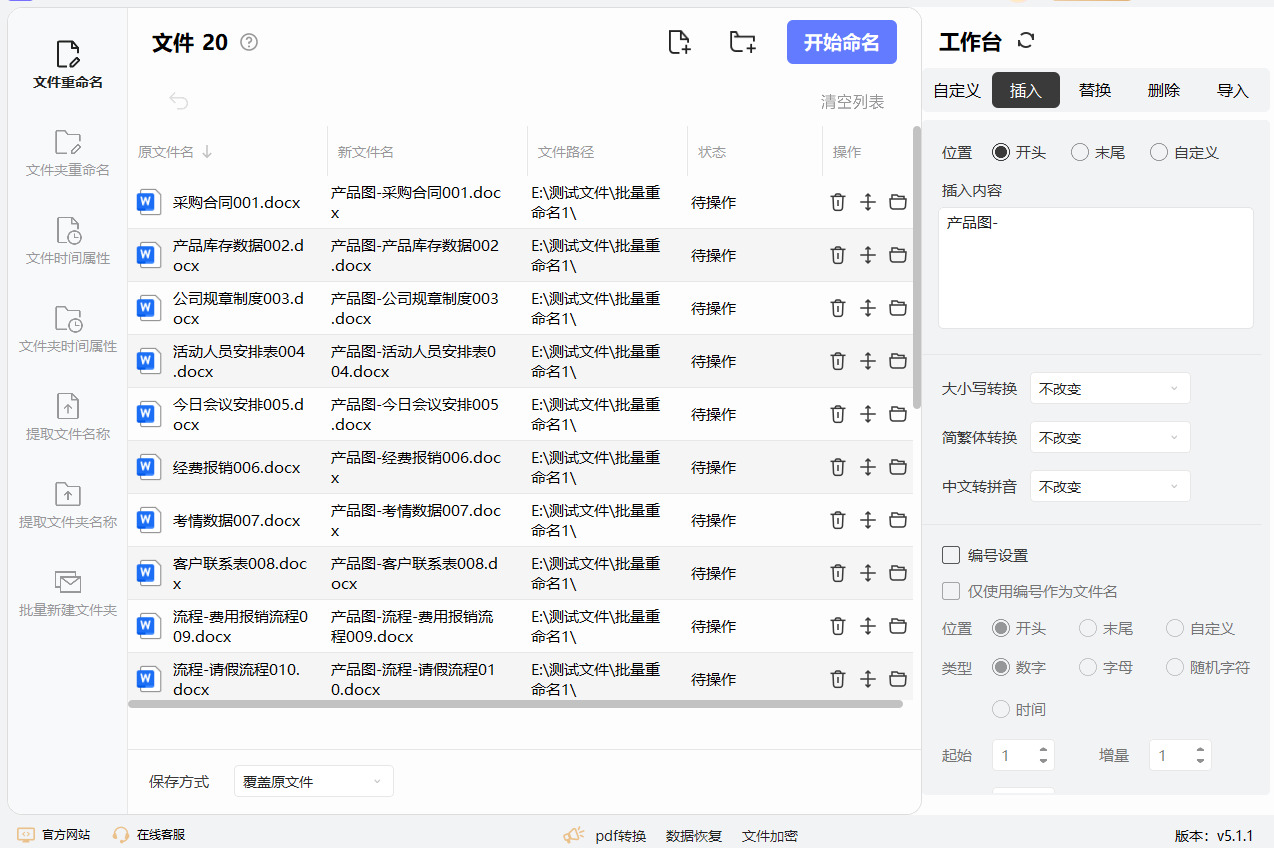Expand the 大小写转换 dropdown
Viewport: 1274px width, 848px height.
coord(1110,388)
